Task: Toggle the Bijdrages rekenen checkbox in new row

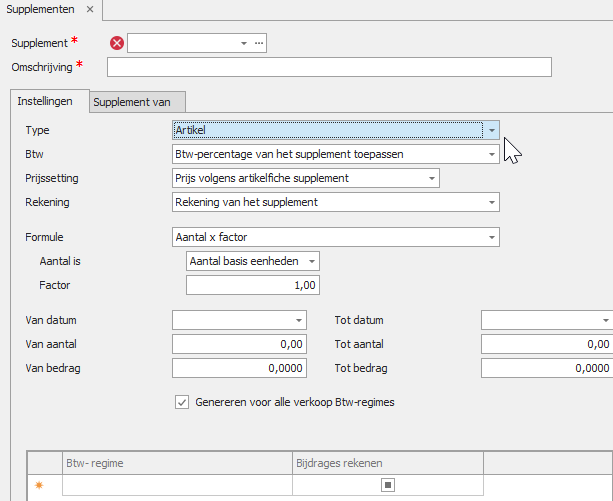Action: coord(388,485)
